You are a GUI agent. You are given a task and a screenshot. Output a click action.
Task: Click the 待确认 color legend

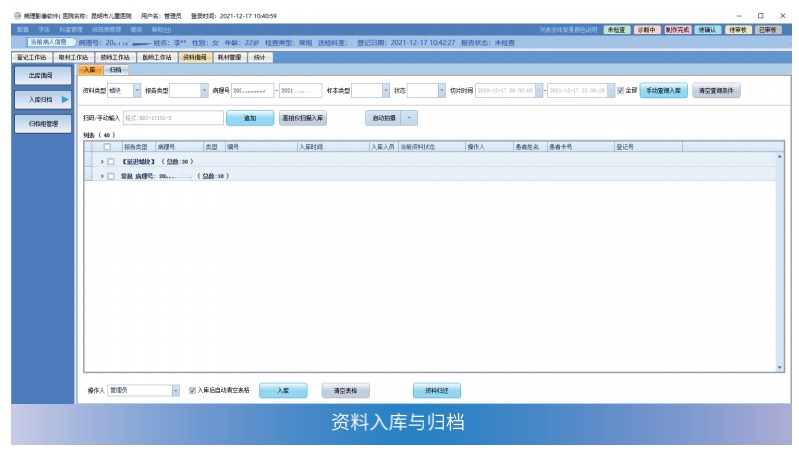pyautogui.click(x=707, y=30)
